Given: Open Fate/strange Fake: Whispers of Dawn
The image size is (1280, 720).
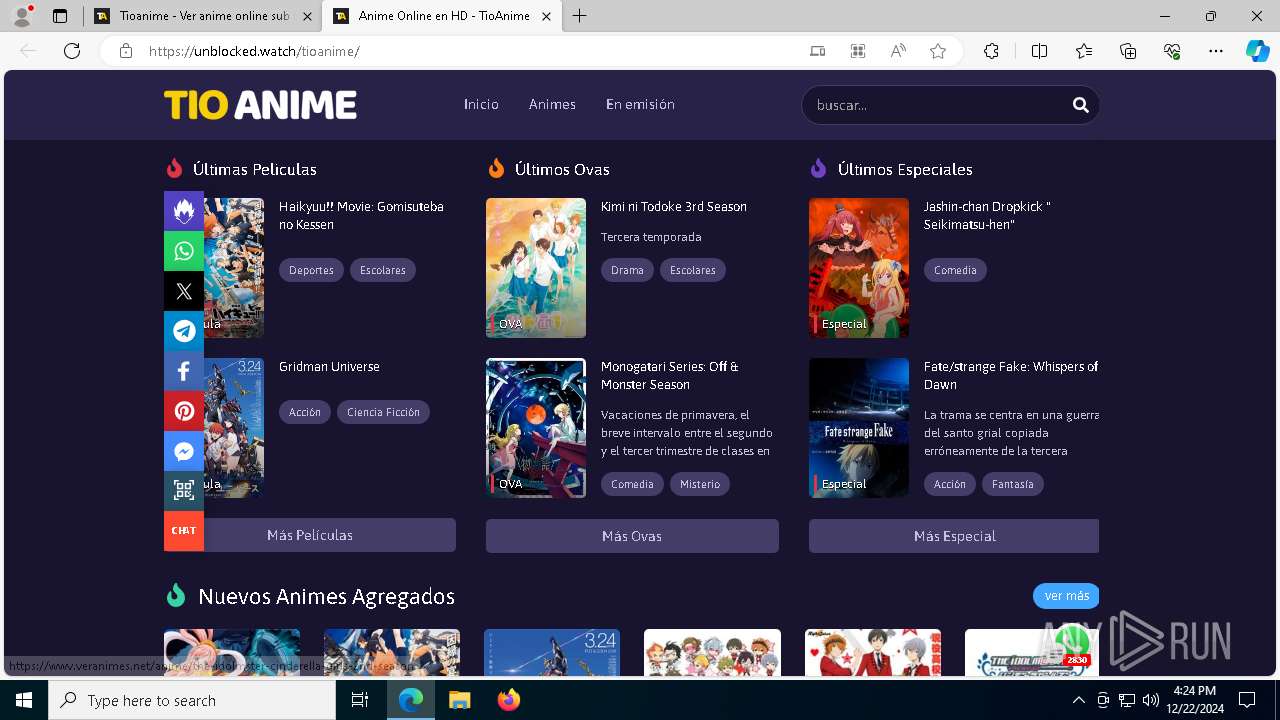Looking at the screenshot, I should click(x=1011, y=375).
